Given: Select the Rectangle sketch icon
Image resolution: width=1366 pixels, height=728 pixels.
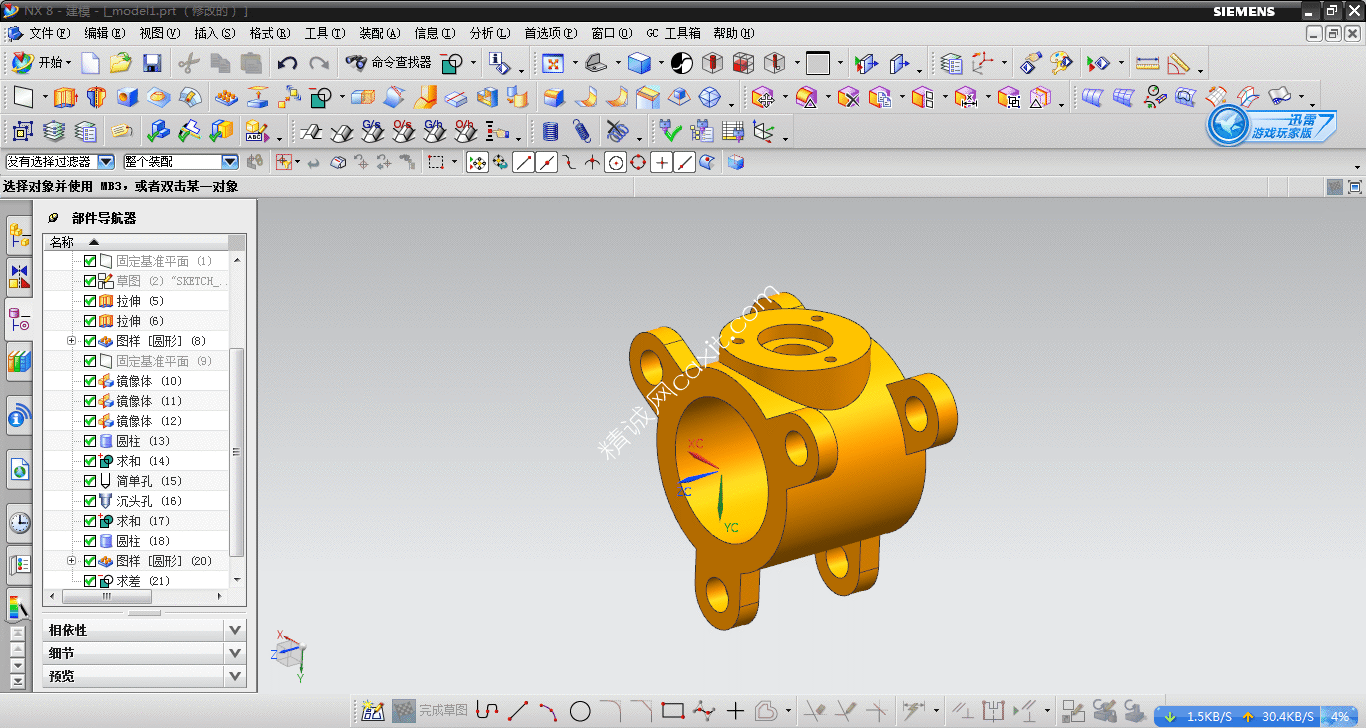Looking at the screenshot, I should coord(673,711).
